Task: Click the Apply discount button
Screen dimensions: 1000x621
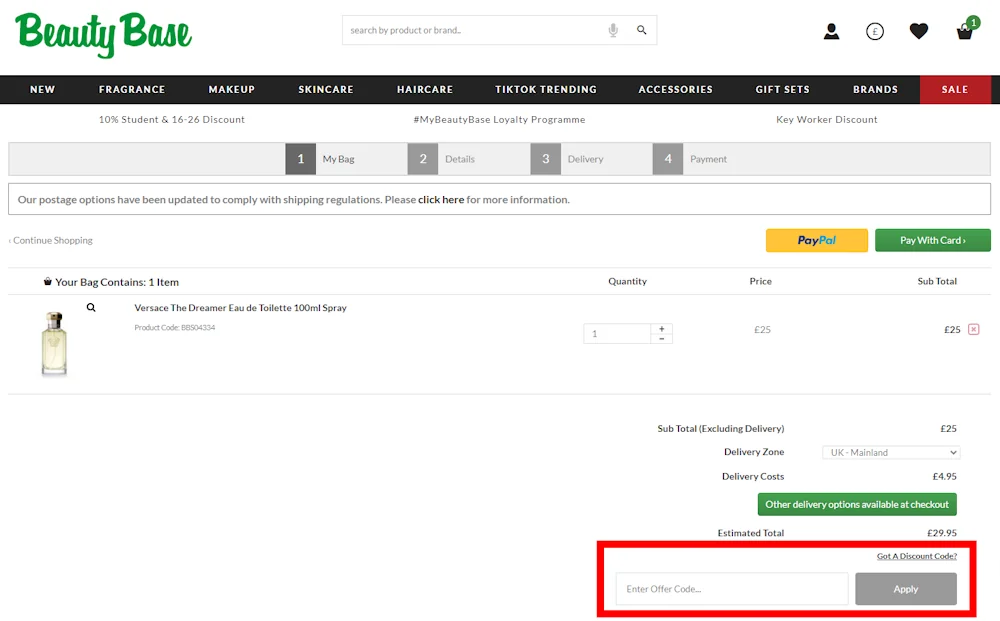Action: point(906,588)
